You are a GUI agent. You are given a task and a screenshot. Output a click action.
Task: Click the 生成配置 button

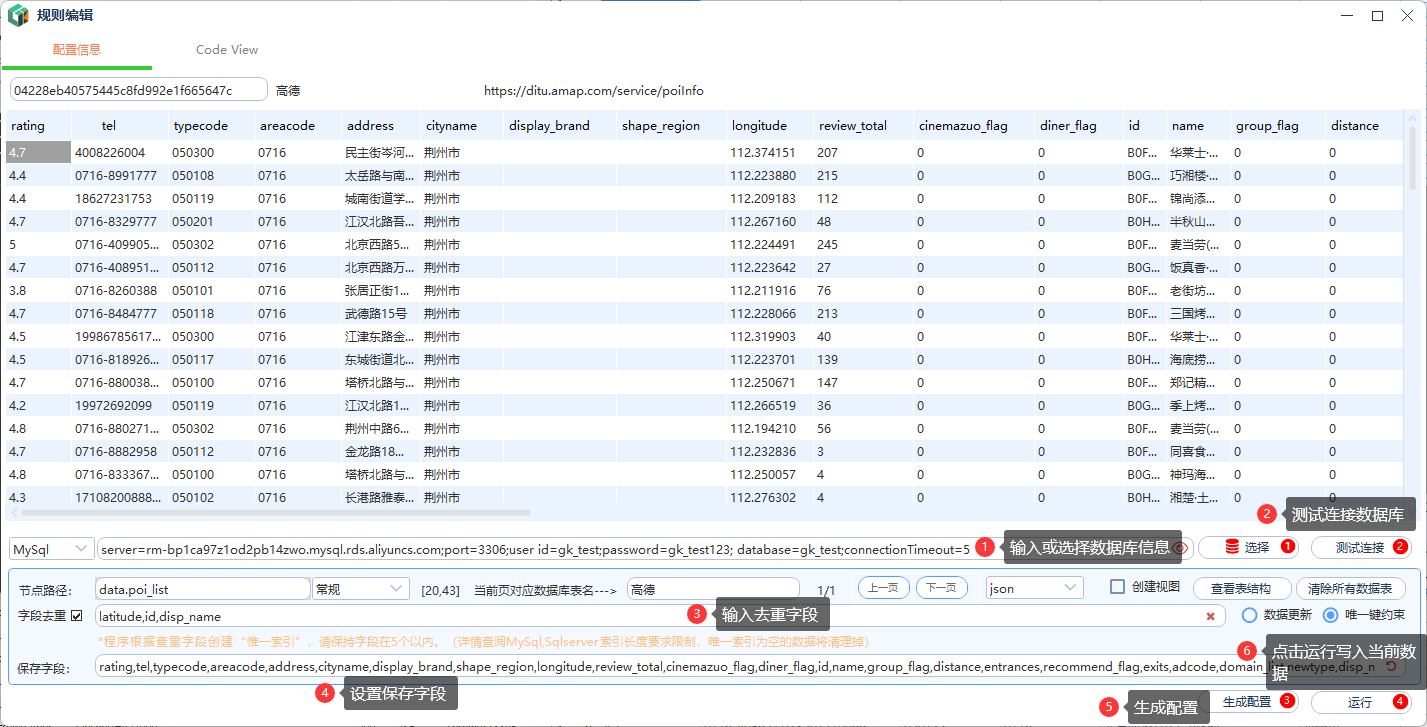(1246, 702)
